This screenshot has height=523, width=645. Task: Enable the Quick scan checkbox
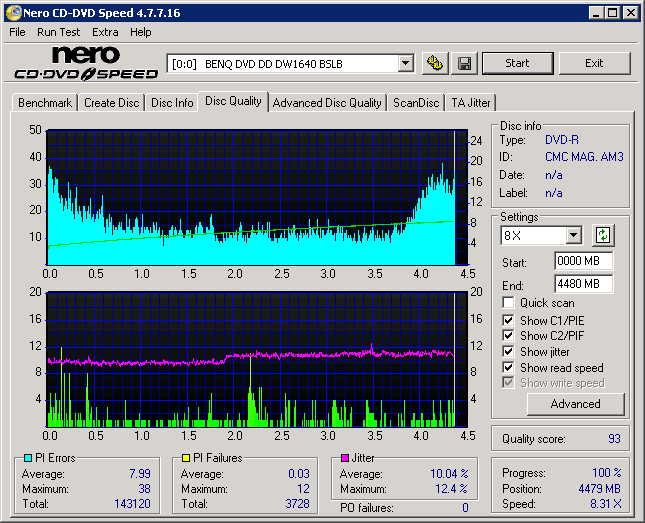pyautogui.click(x=509, y=303)
